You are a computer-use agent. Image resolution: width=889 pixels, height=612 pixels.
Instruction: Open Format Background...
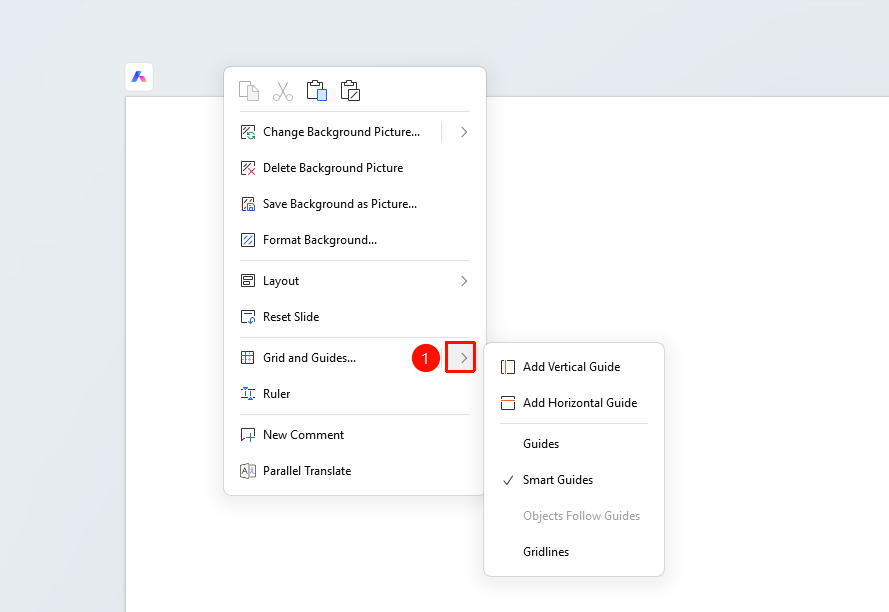tap(355, 240)
